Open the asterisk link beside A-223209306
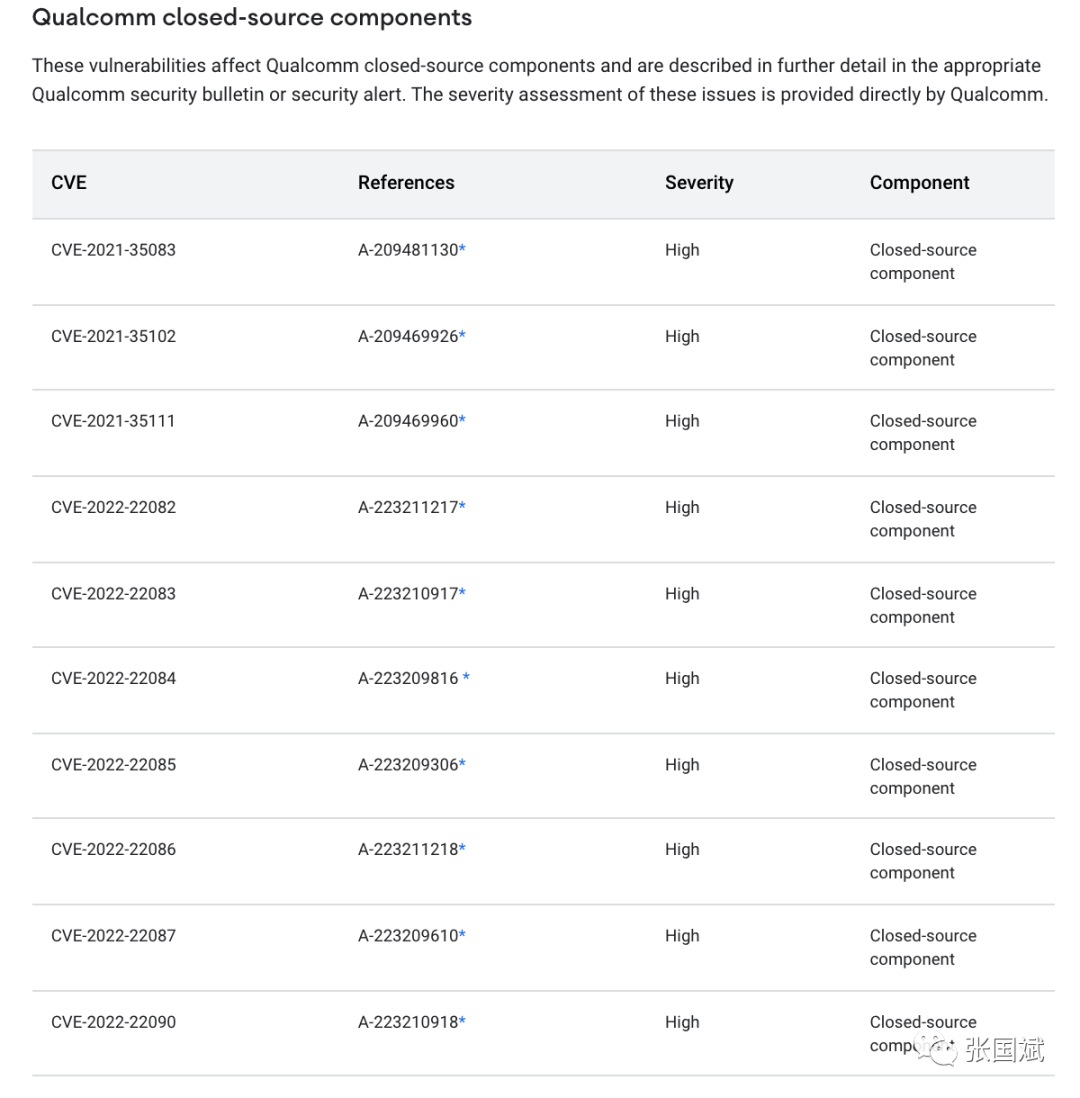Image resolution: width=1080 pixels, height=1098 pixels. [462, 763]
